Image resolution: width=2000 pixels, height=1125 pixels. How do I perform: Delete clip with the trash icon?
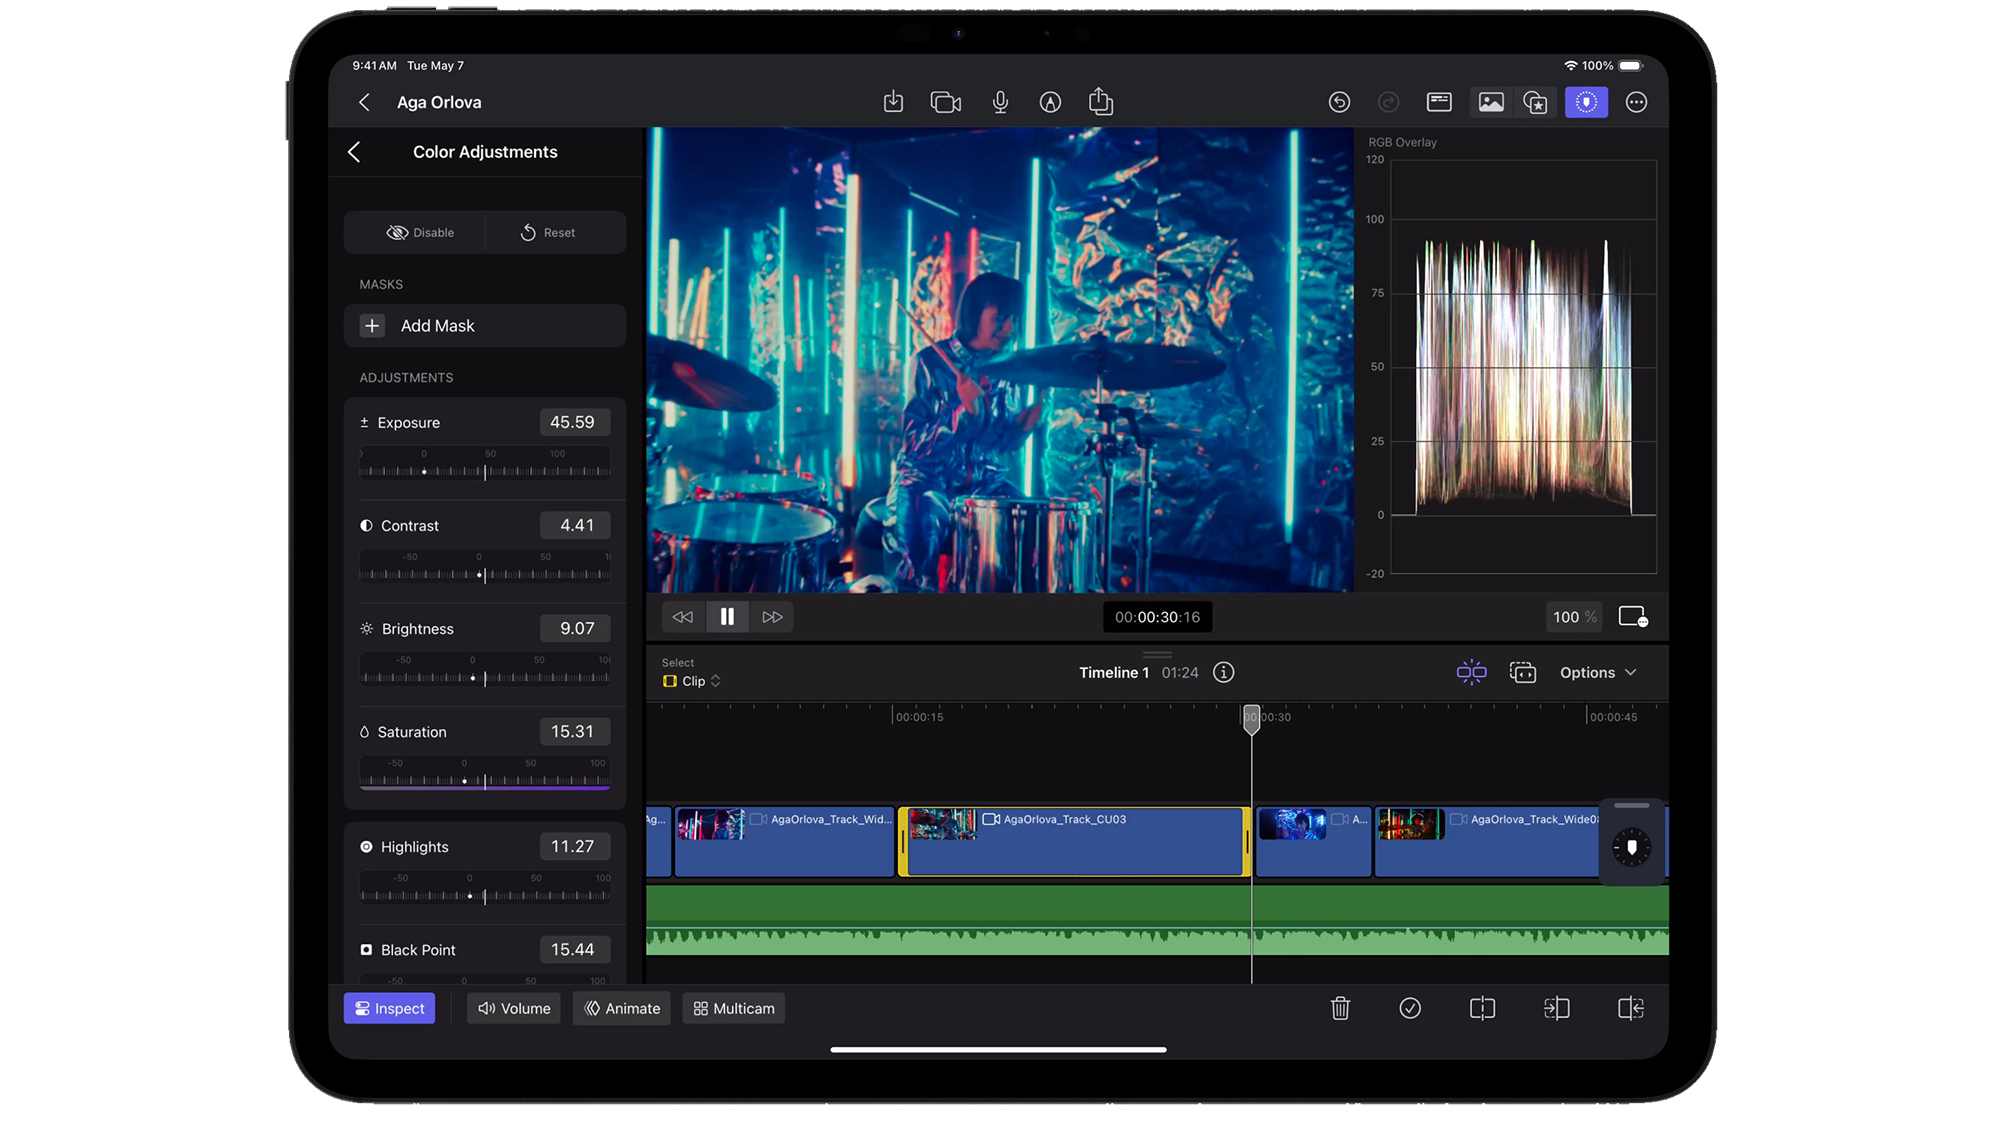click(x=1340, y=1008)
